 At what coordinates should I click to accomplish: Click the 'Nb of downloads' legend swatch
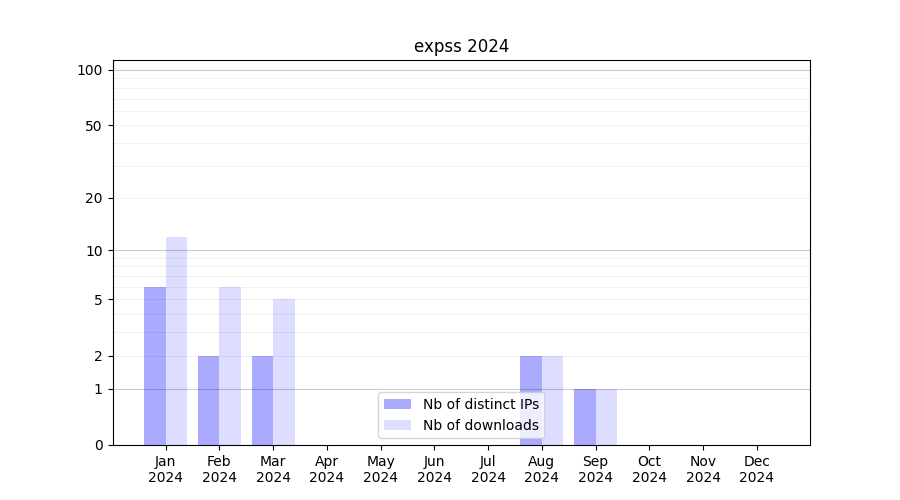tap(397, 425)
